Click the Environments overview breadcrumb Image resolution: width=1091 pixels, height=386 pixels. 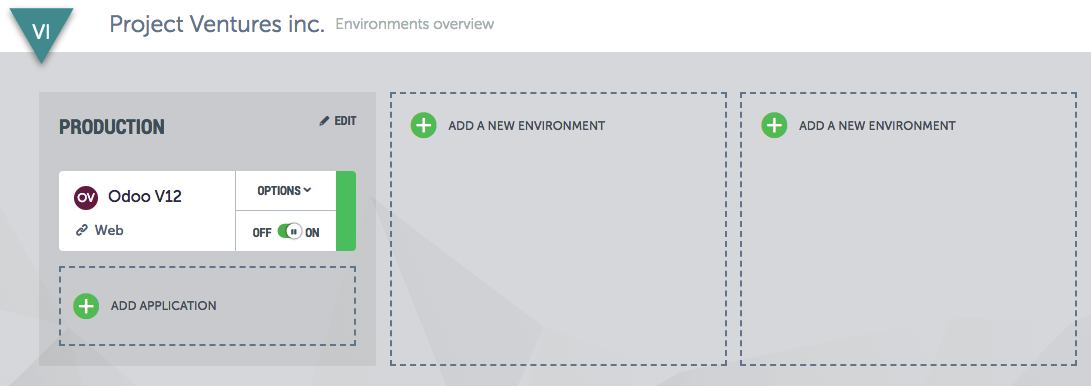[415, 24]
